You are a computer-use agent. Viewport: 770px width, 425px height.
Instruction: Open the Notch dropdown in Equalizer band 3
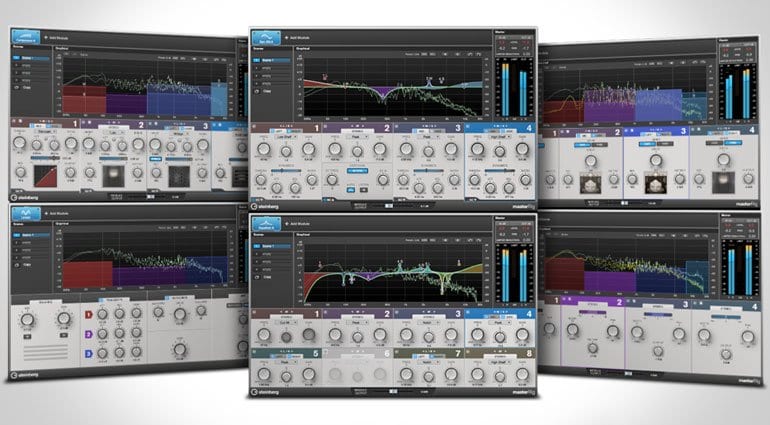pyautogui.click(x=429, y=323)
